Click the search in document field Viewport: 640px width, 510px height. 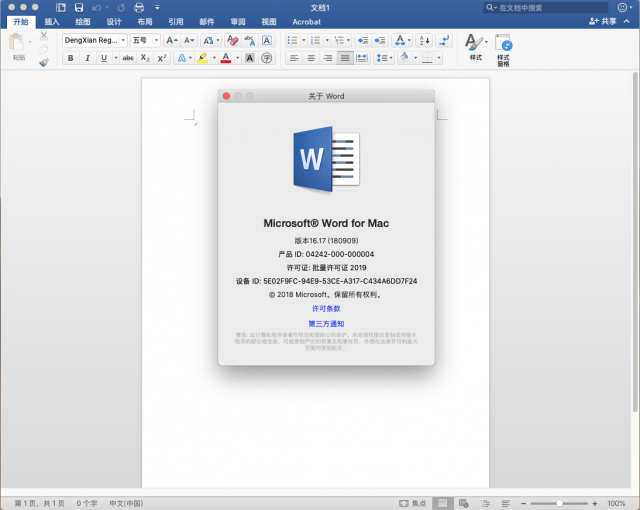(546, 7)
